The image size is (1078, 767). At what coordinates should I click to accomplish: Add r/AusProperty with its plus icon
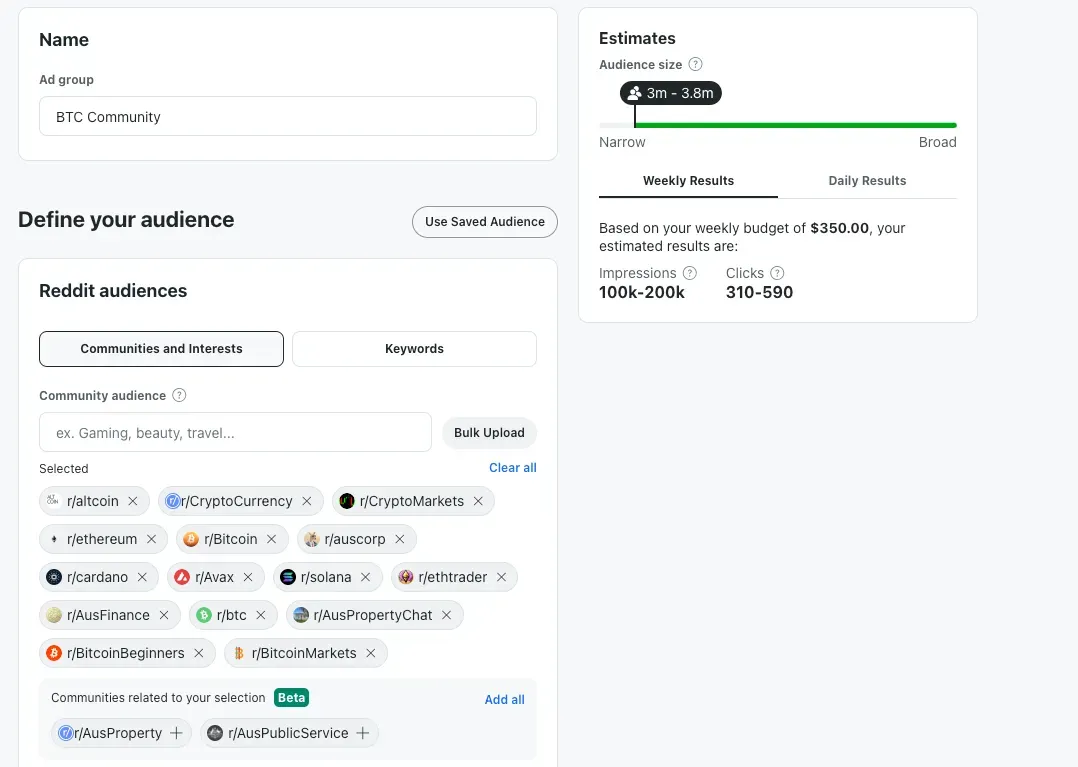pyautogui.click(x=176, y=733)
